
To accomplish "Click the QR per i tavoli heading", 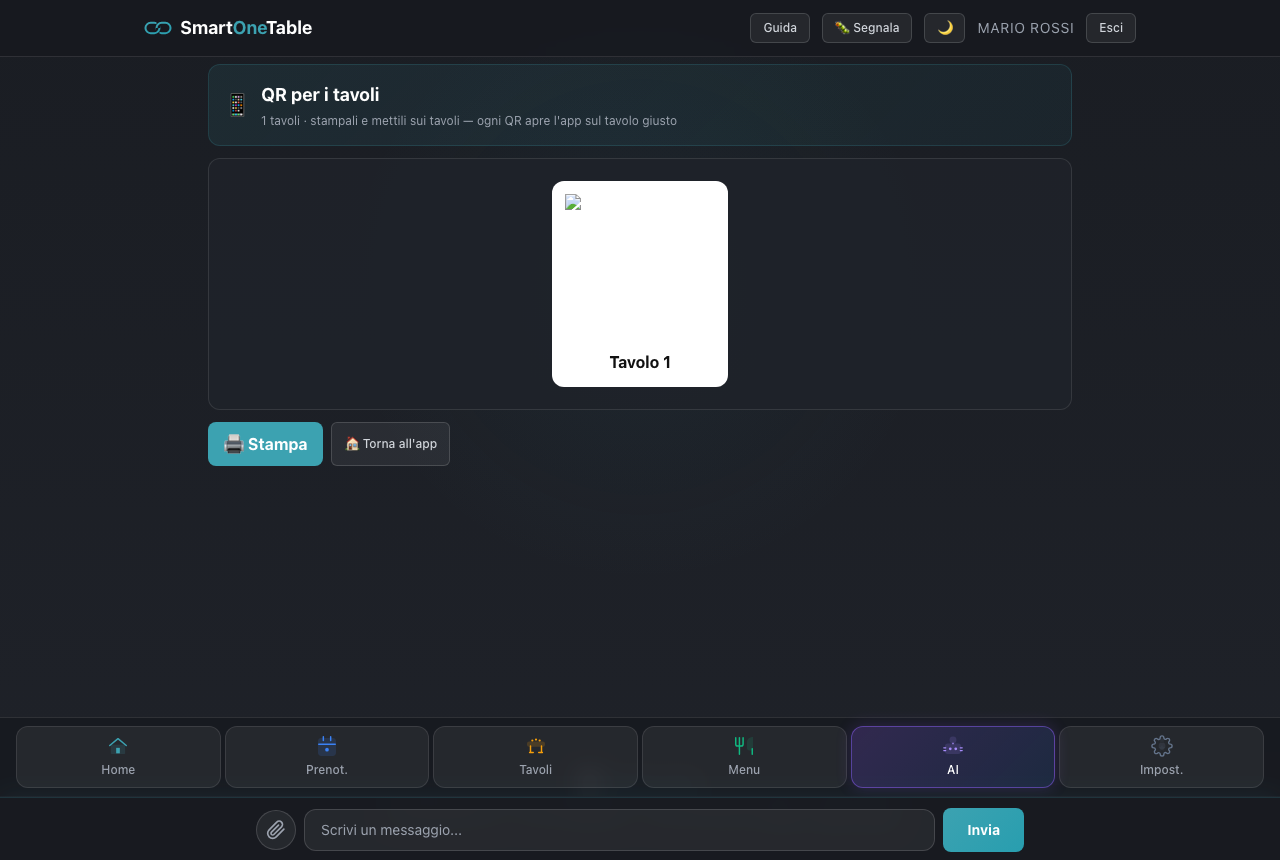I will point(320,95).
